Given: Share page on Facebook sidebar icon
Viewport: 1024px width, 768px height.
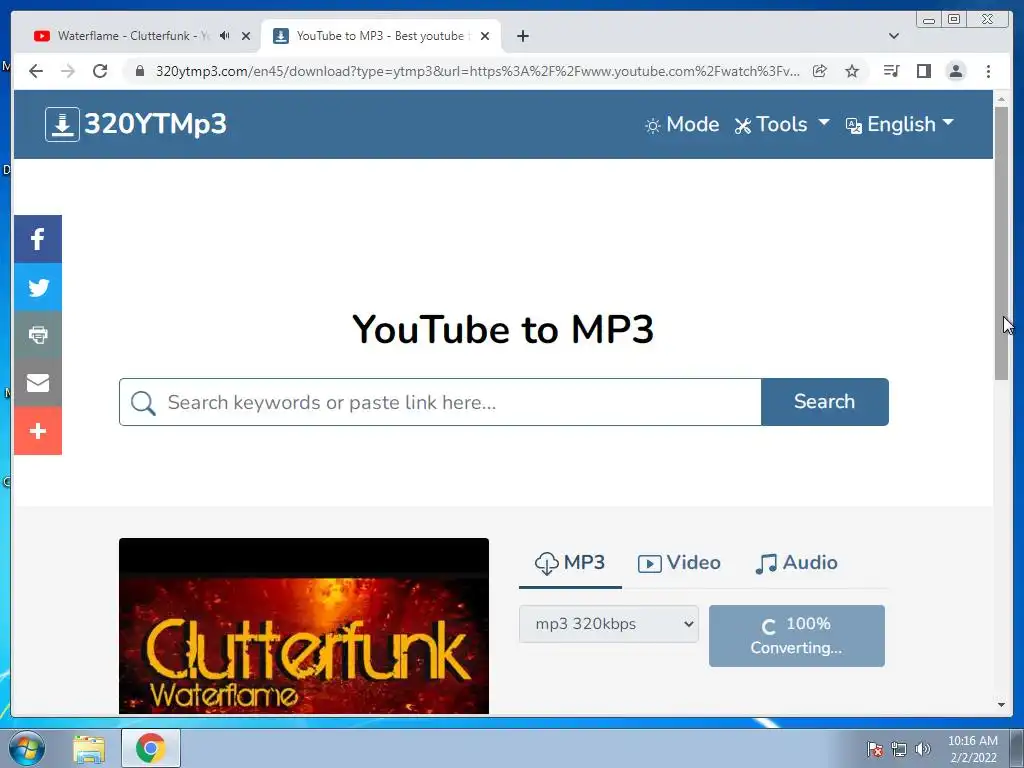Looking at the screenshot, I should (x=38, y=239).
